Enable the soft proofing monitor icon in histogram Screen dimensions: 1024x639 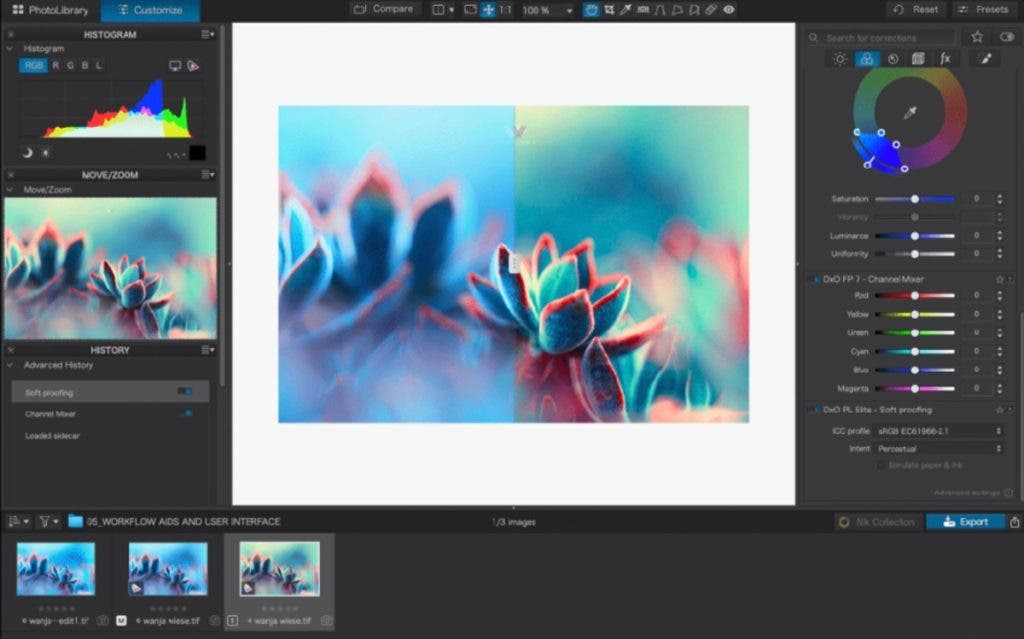pos(175,66)
